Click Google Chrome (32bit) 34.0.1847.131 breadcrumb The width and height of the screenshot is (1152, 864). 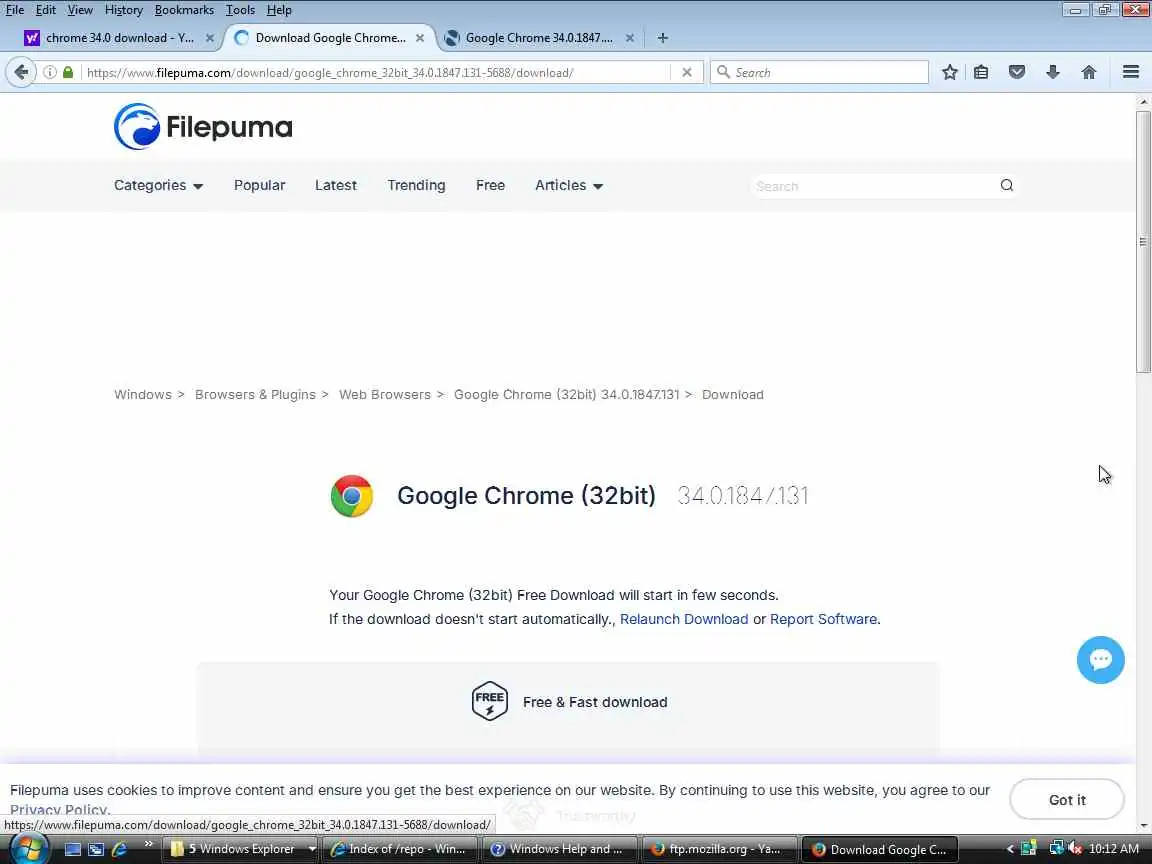click(566, 395)
